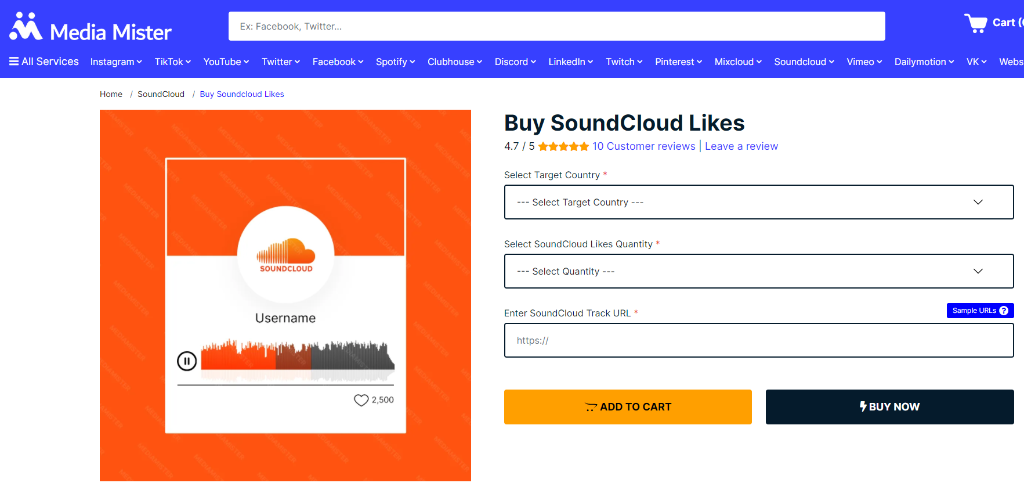The width and height of the screenshot is (1024, 490).
Task: Open the Select Quantity dropdown
Action: coord(759,271)
